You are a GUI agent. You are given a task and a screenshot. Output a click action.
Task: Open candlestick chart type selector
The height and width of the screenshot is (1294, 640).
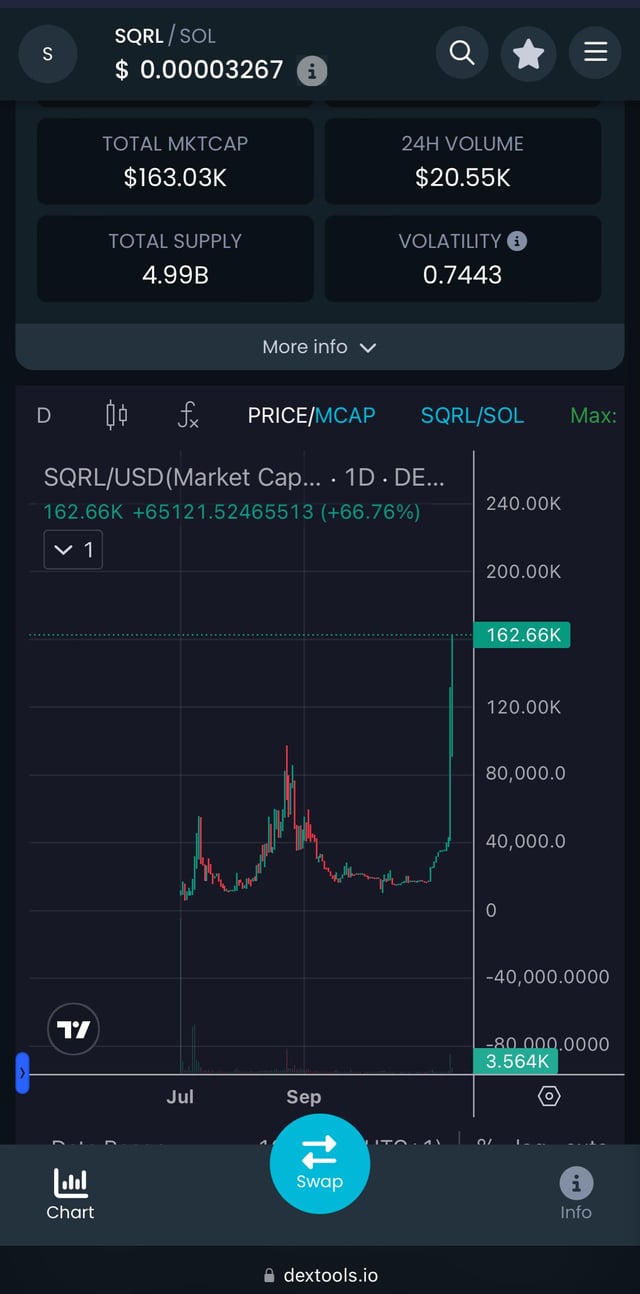point(117,415)
